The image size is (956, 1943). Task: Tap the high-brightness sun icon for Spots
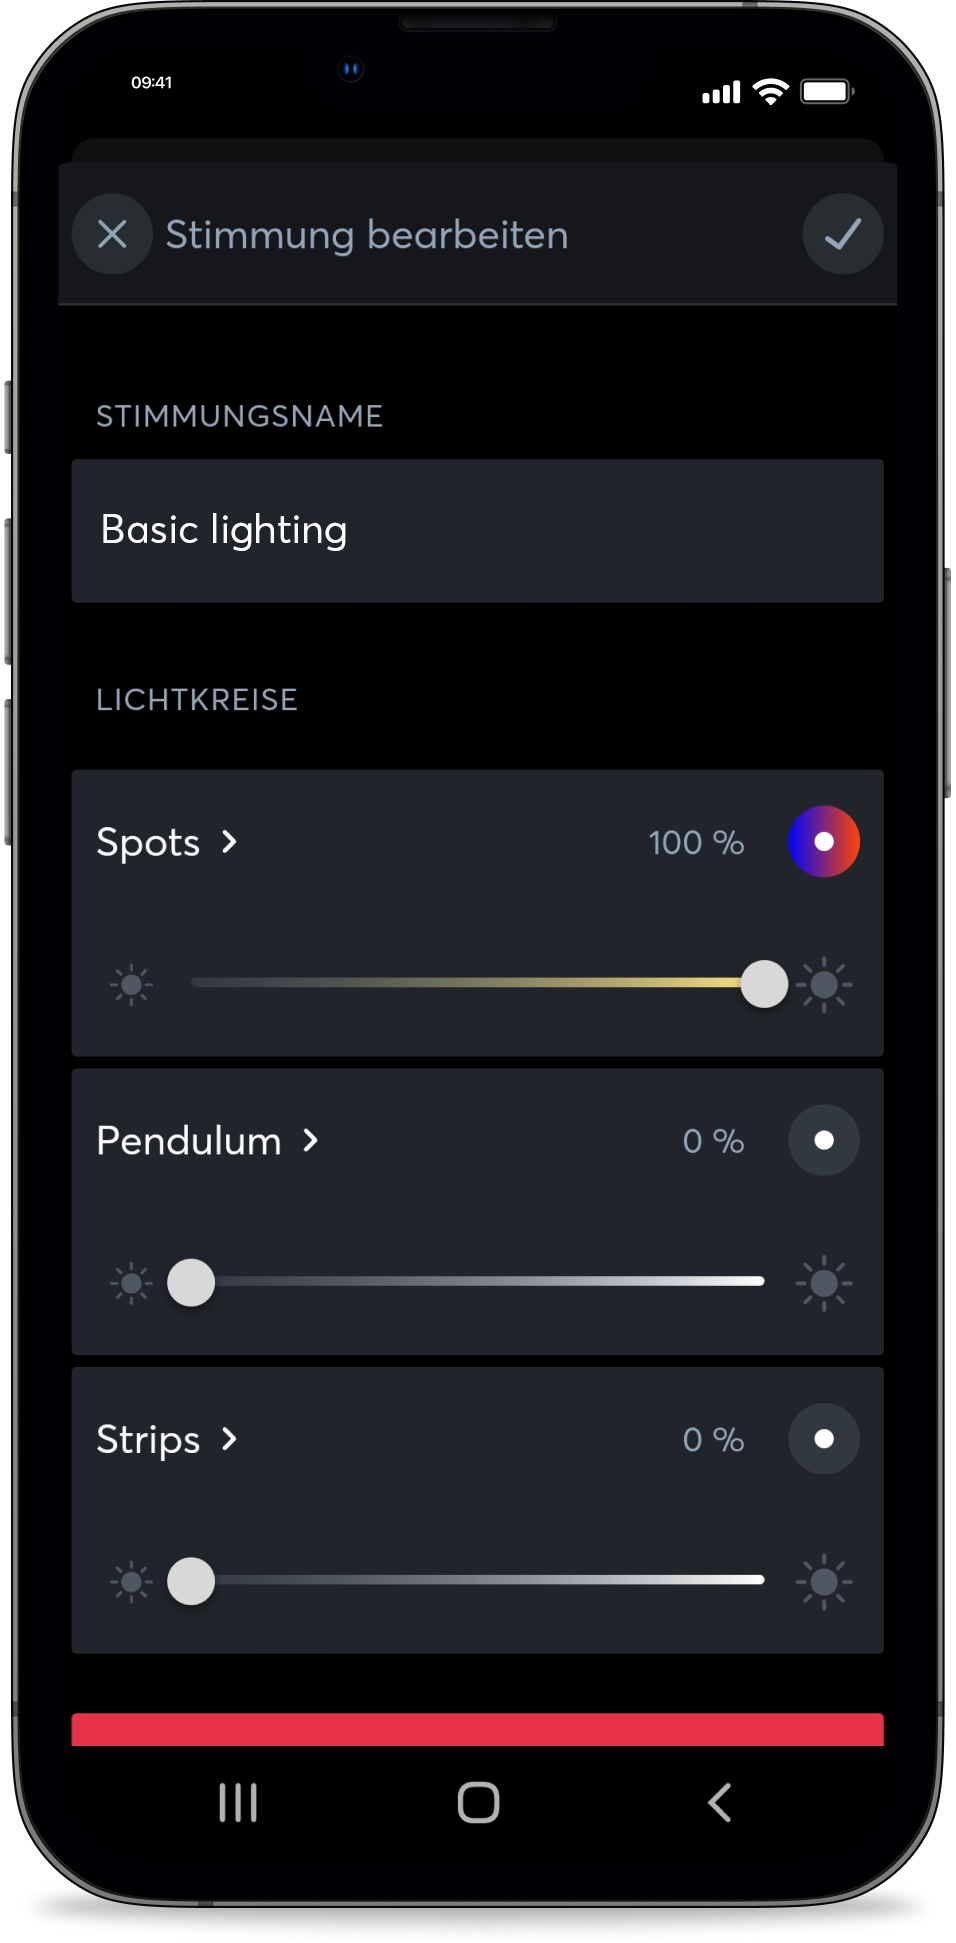pos(824,985)
